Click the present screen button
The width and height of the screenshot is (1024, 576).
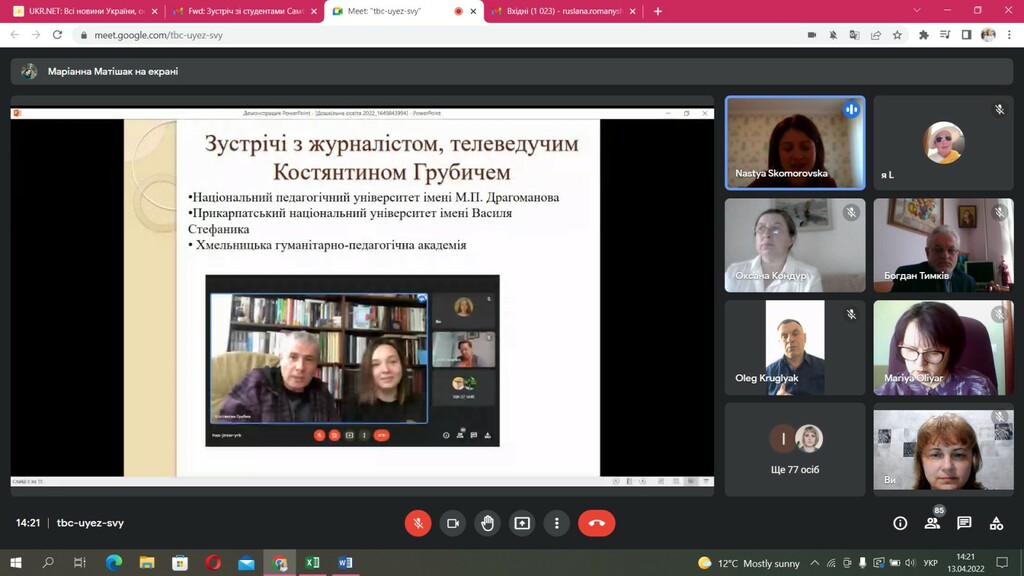(522, 523)
